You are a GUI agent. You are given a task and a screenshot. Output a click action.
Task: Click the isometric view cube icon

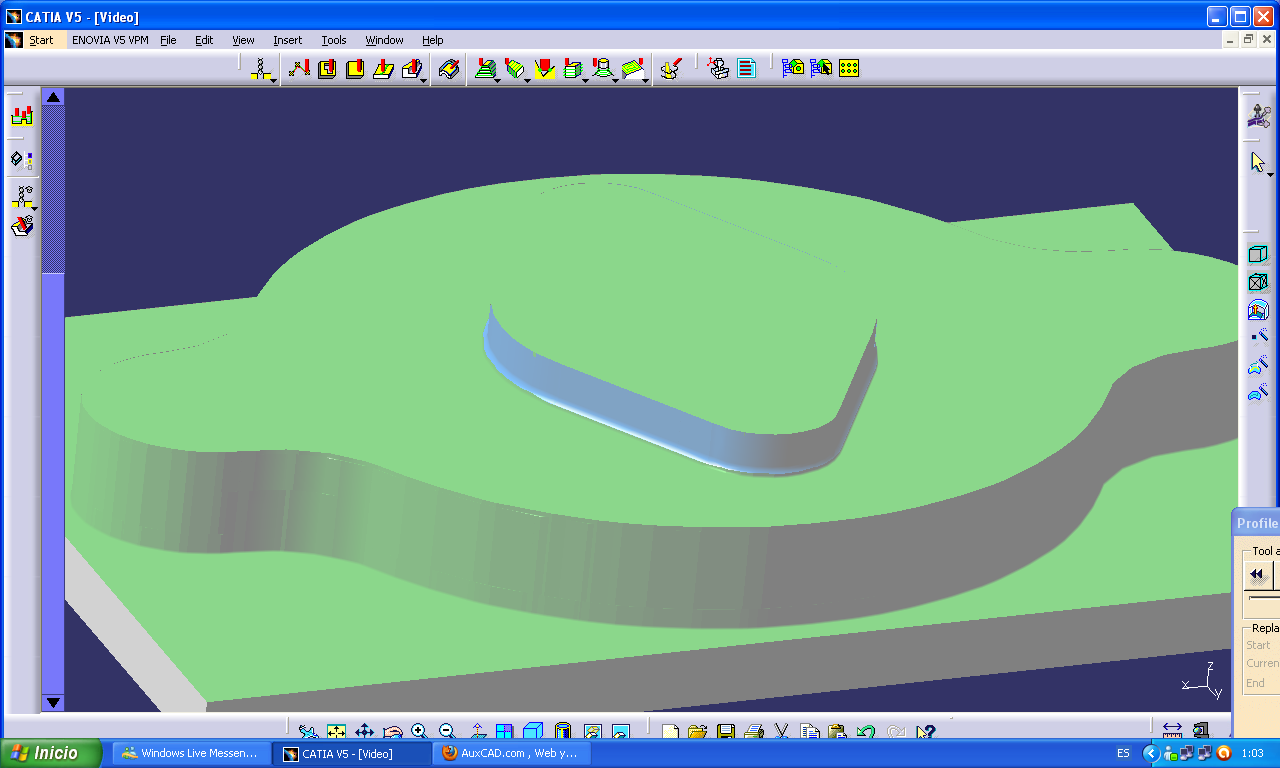(x=532, y=732)
